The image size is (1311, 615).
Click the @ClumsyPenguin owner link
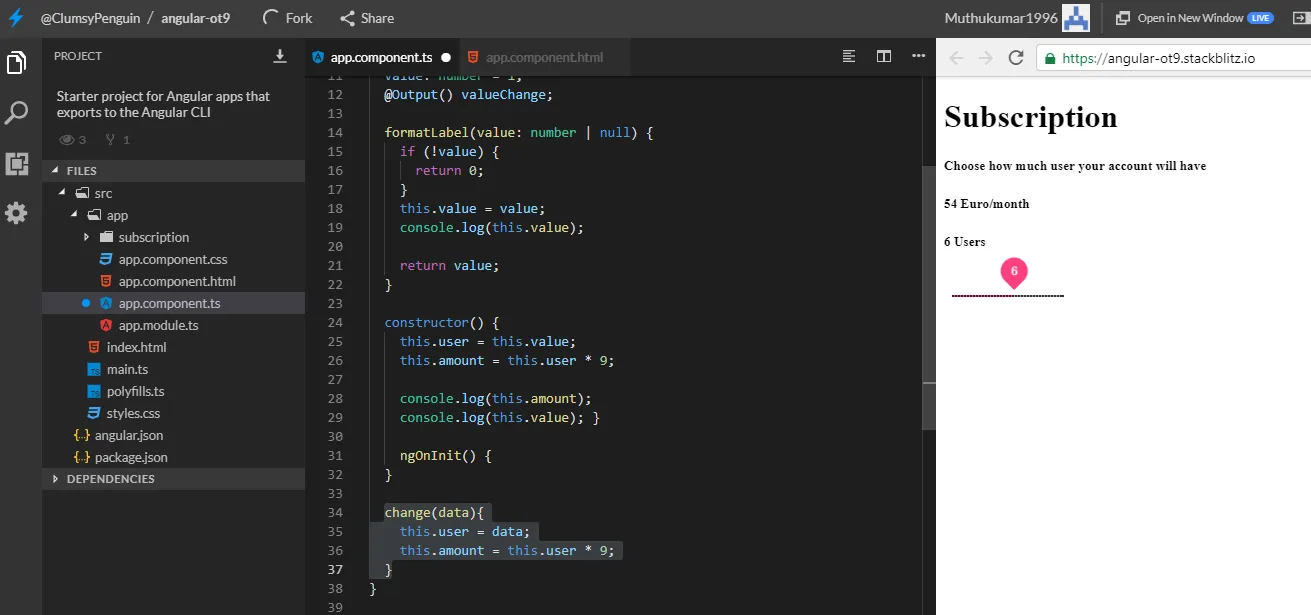[88, 18]
